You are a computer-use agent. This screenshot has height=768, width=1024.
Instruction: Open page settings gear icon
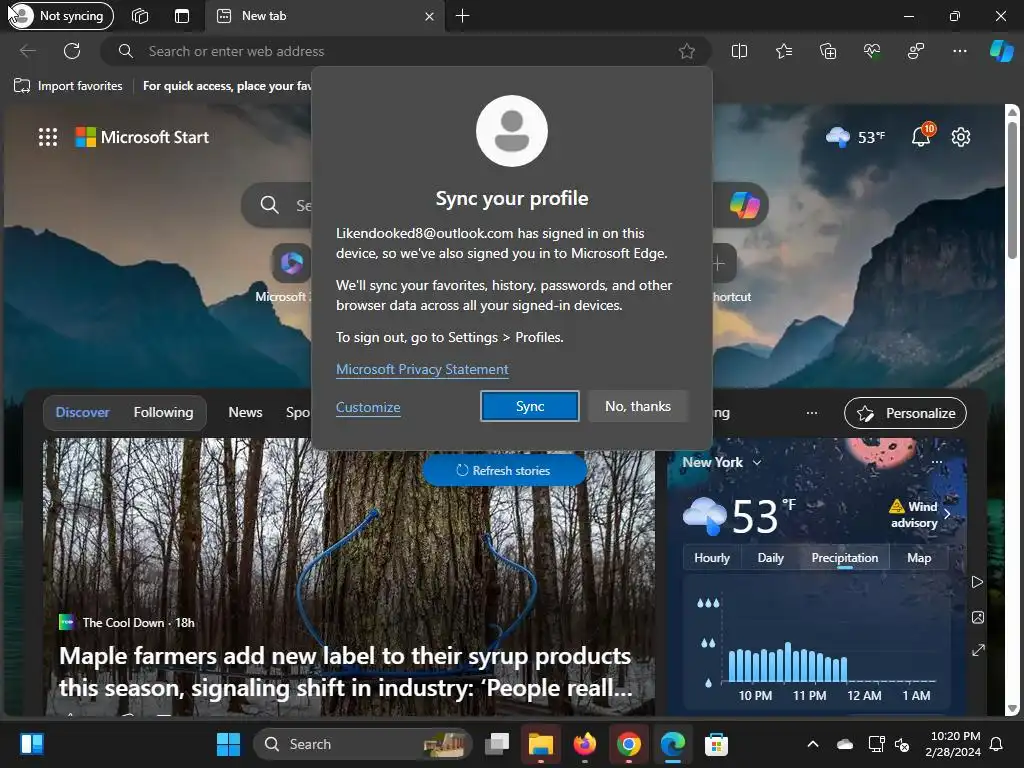(961, 137)
